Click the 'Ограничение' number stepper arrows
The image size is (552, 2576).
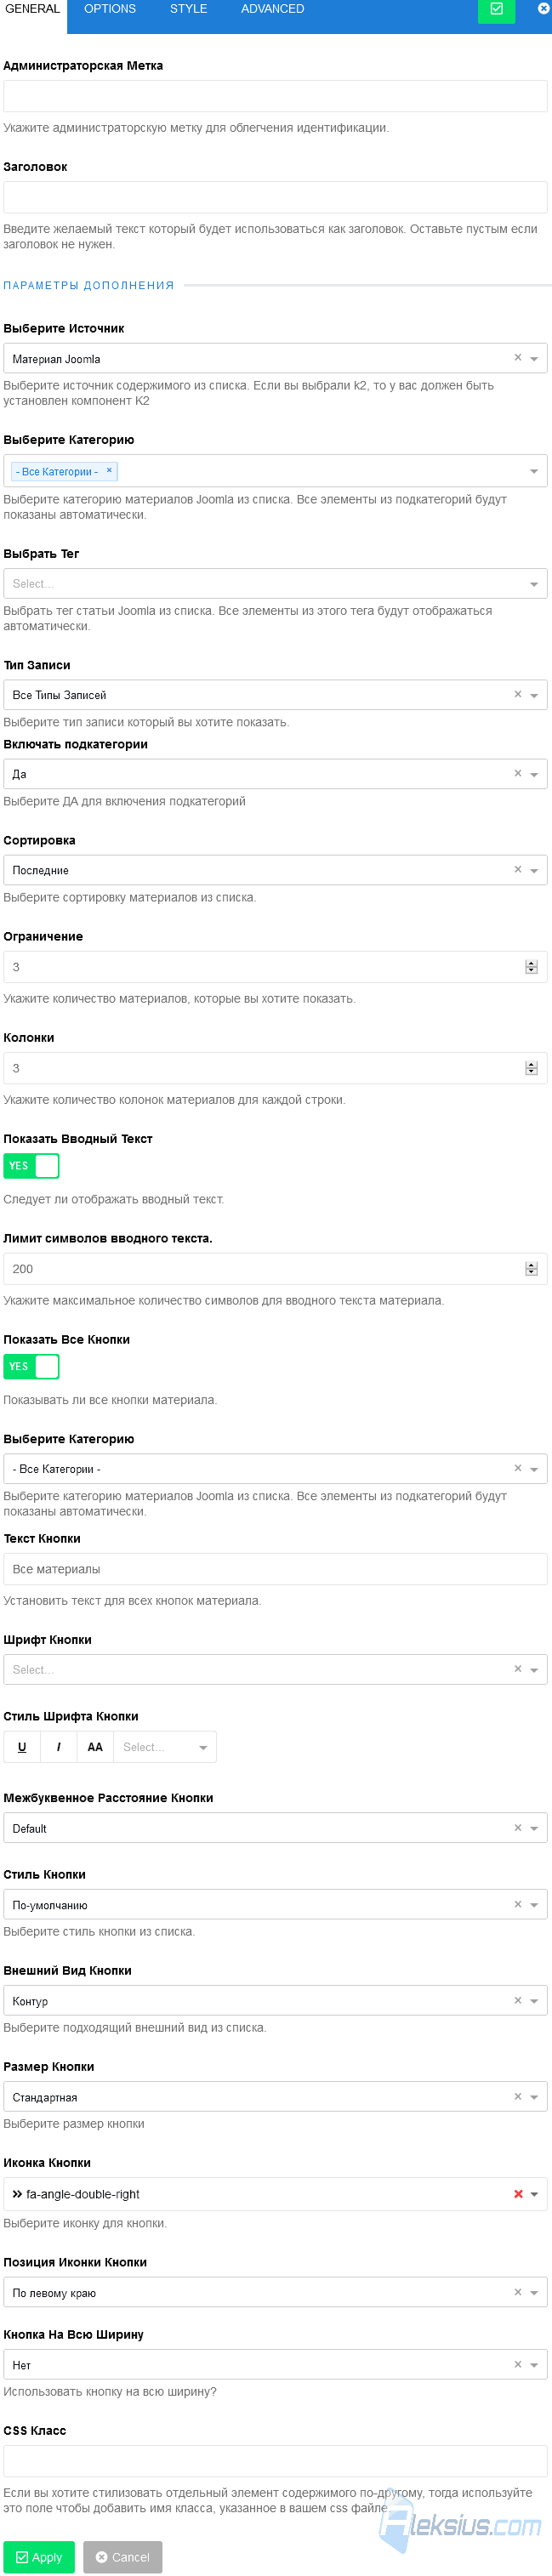pyautogui.click(x=531, y=967)
